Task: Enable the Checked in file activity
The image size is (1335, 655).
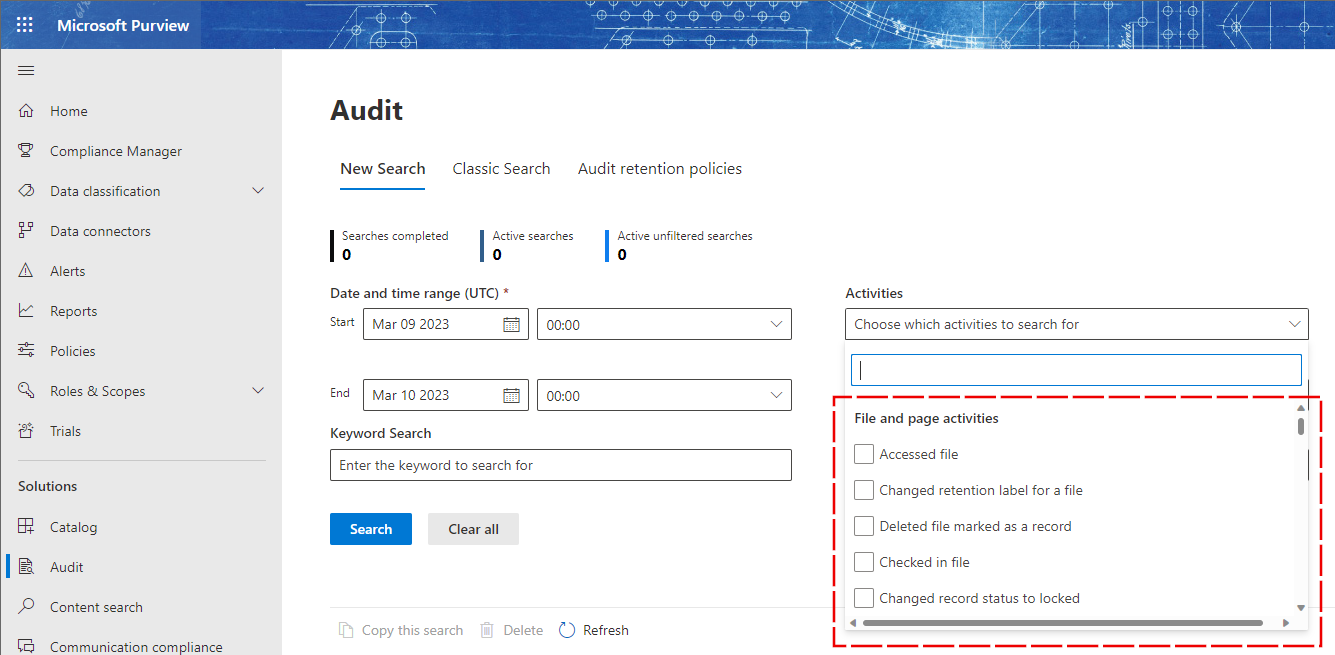Action: [x=864, y=561]
